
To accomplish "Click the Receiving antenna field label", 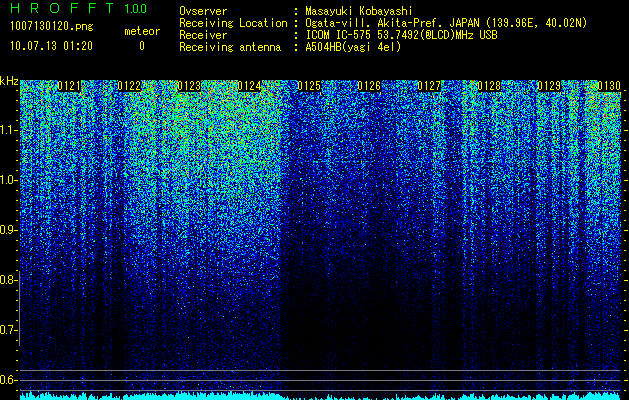I will click(x=230, y=47).
